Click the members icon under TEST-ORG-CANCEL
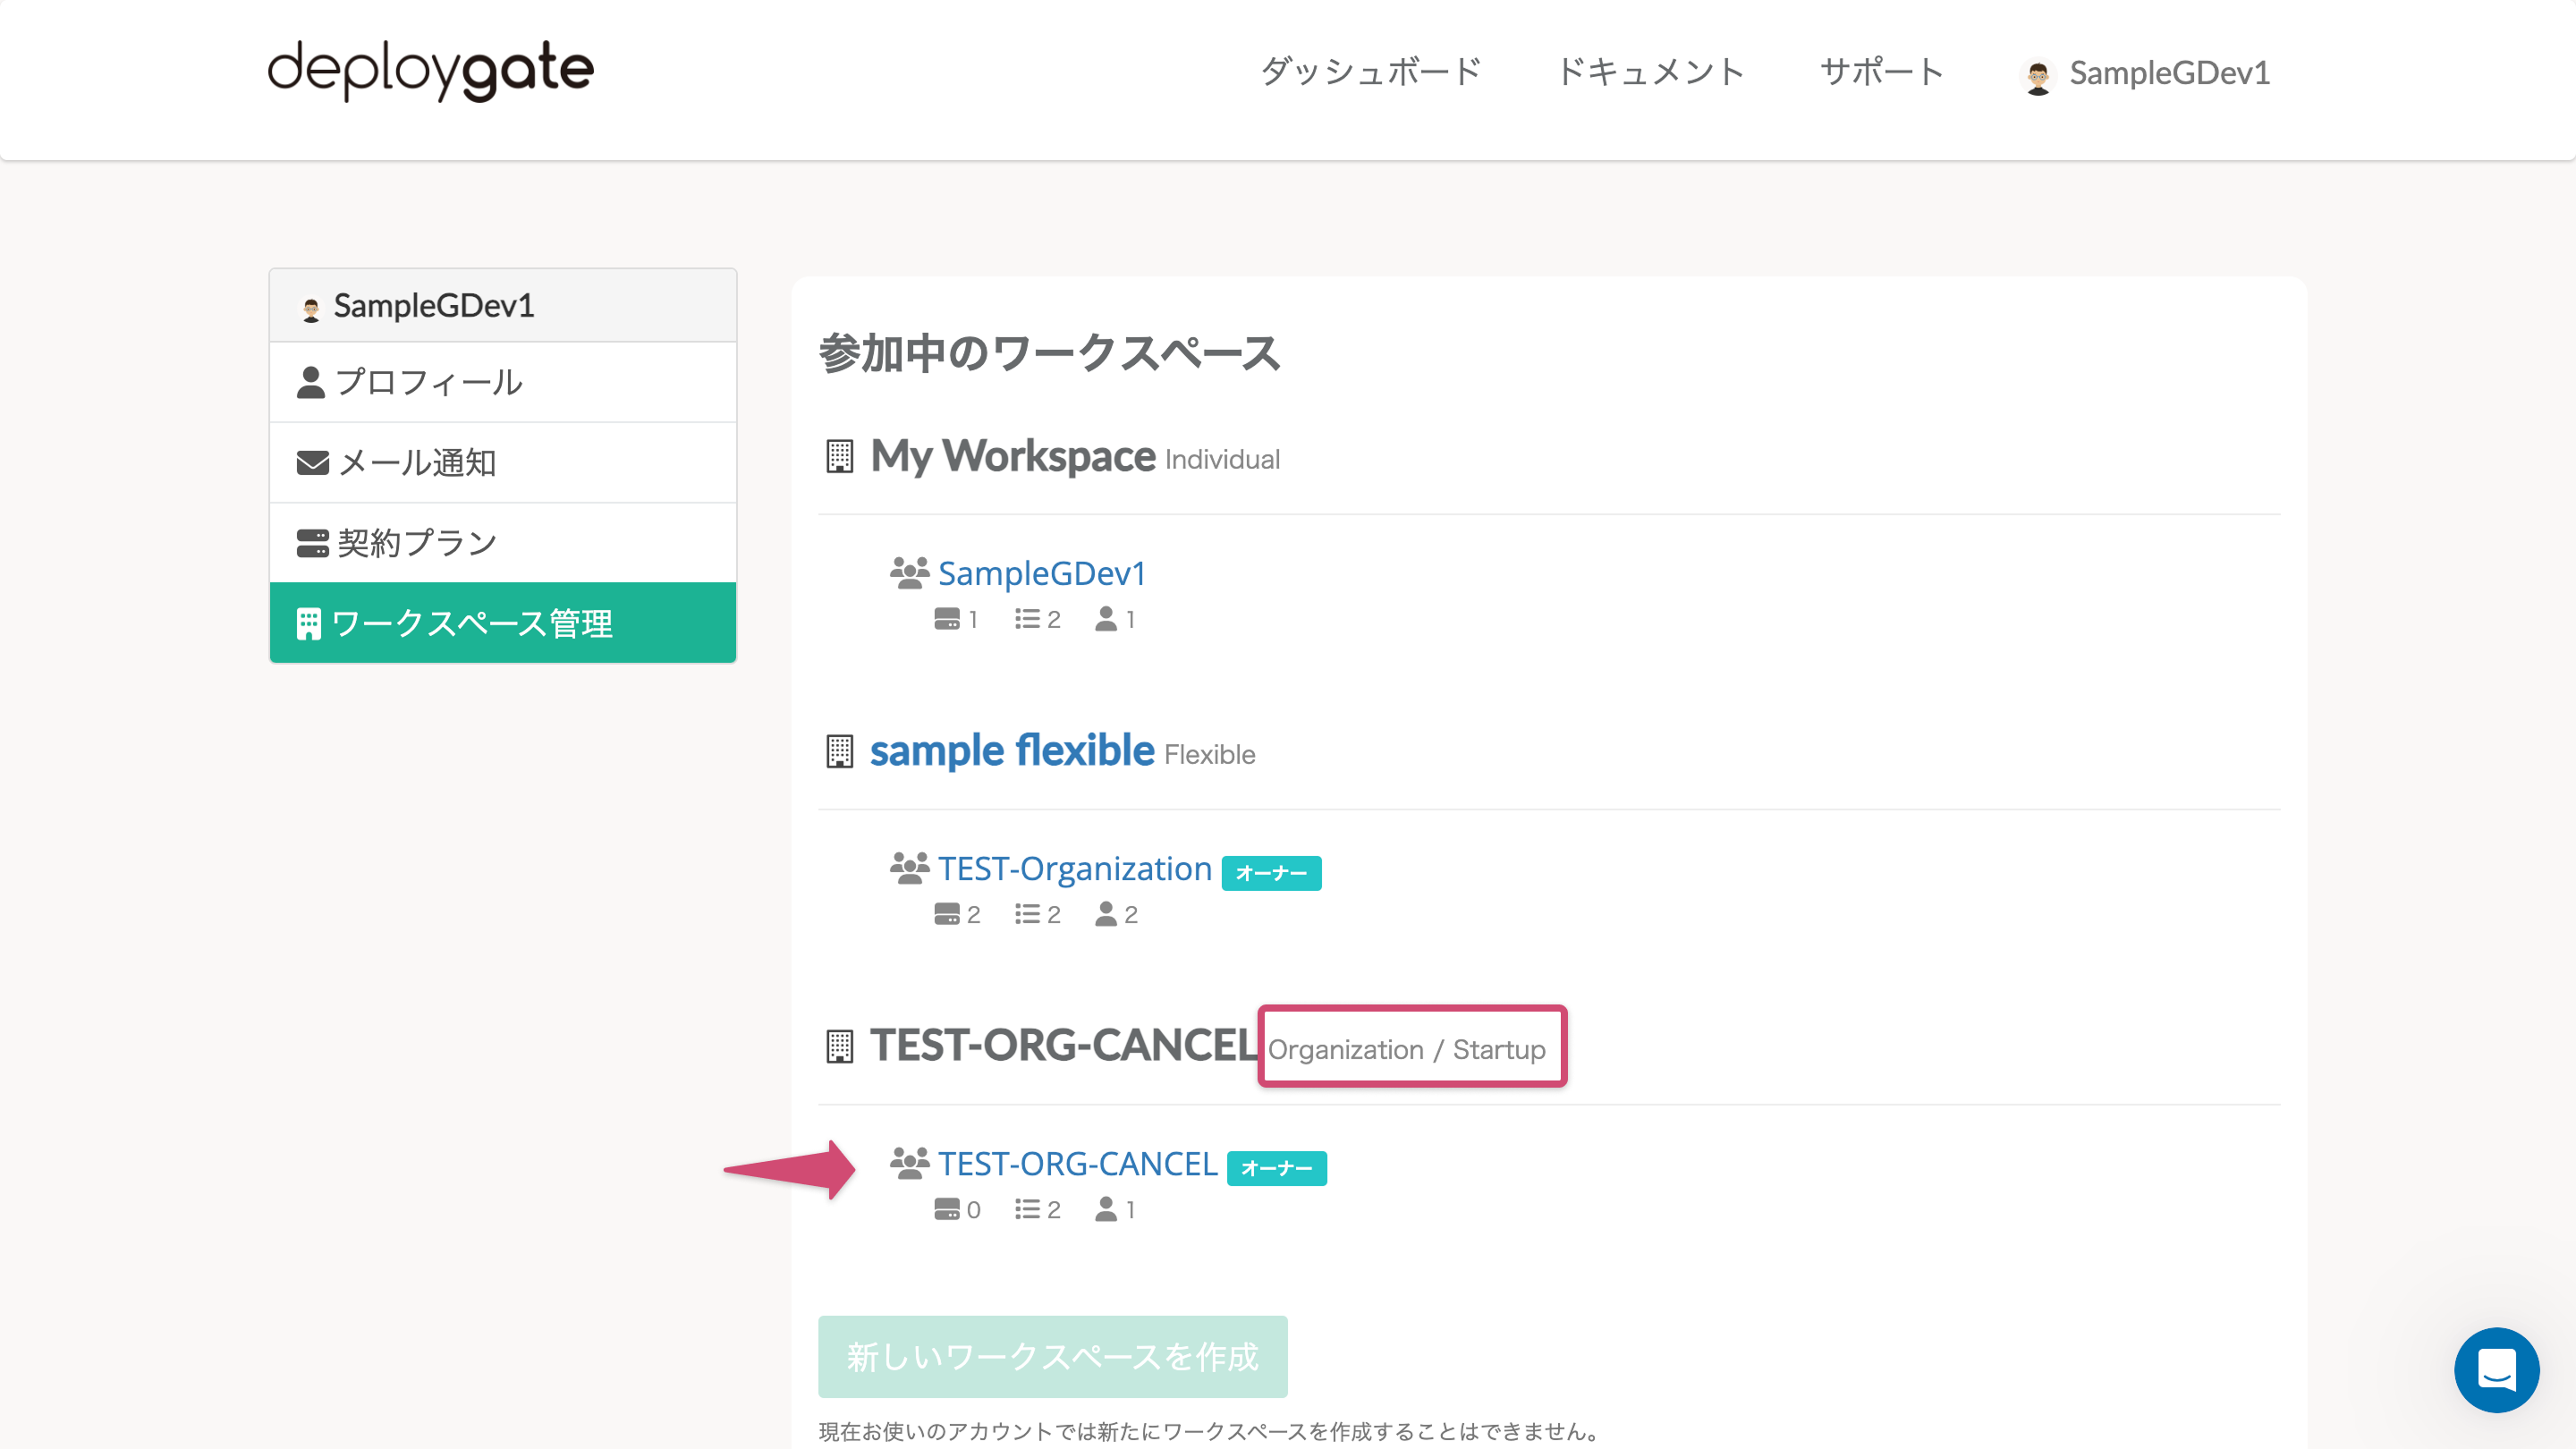The height and width of the screenshot is (1449, 2576). [1110, 1209]
